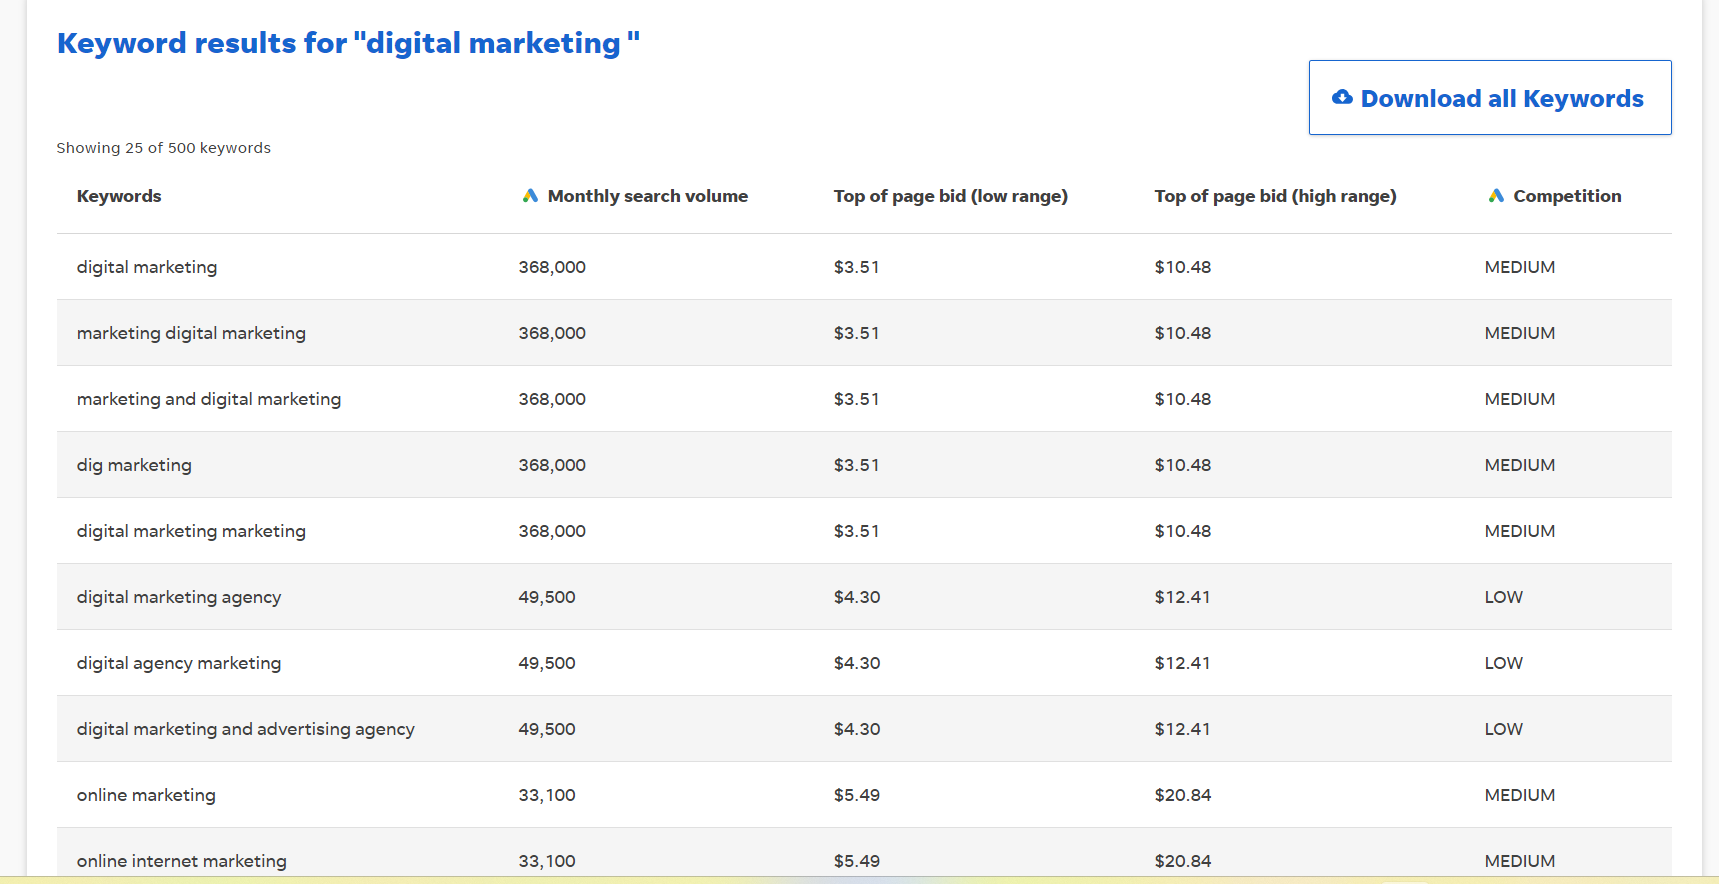The height and width of the screenshot is (884, 1719).
Task: Select the Keywords column header
Action: 119,196
